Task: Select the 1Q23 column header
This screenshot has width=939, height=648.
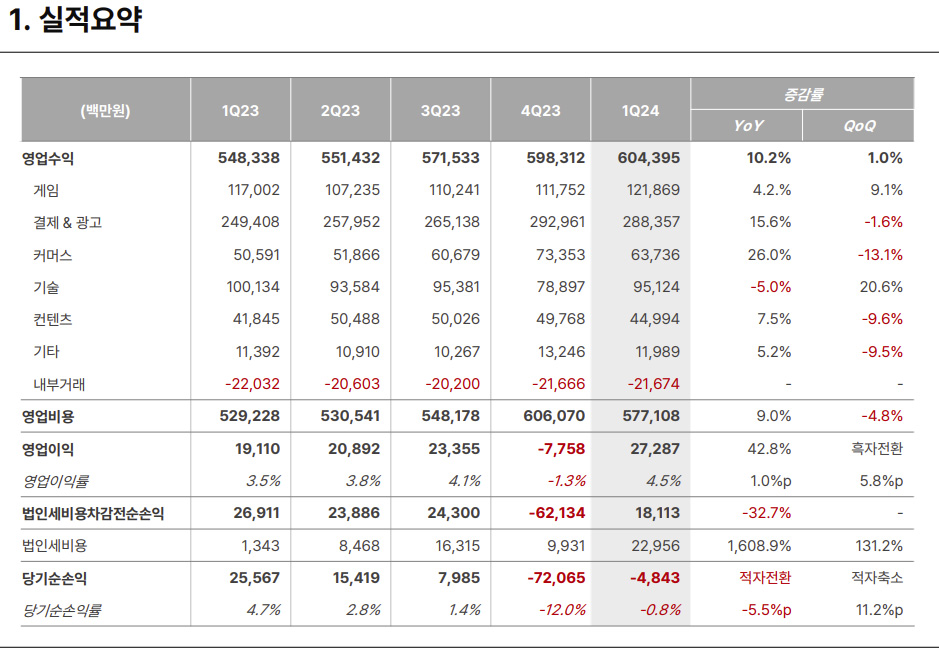Action: (x=240, y=110)
